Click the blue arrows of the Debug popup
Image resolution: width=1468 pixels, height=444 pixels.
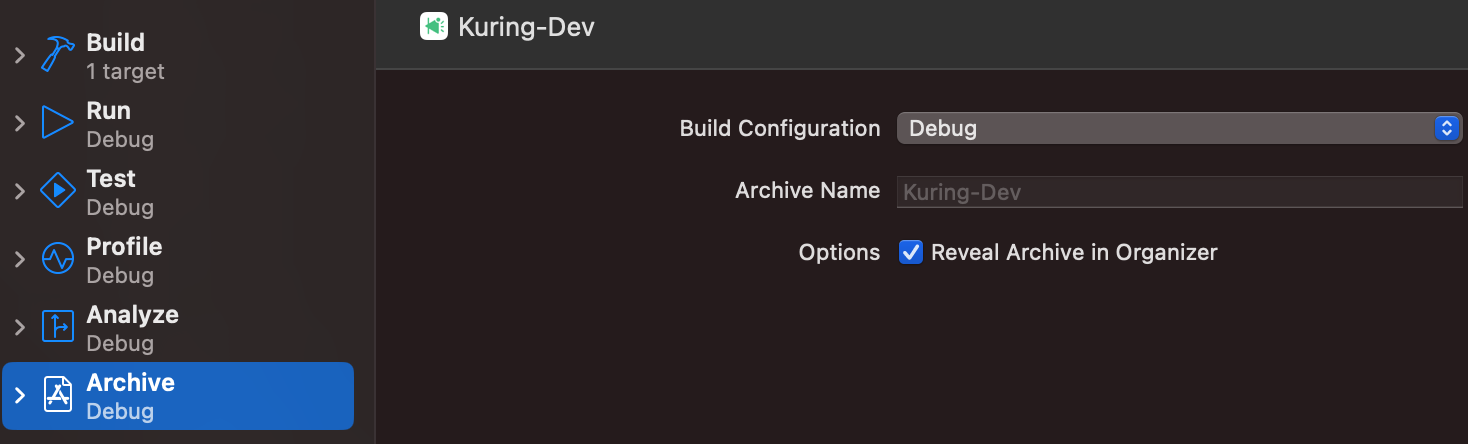click(x=1447, y=128)
